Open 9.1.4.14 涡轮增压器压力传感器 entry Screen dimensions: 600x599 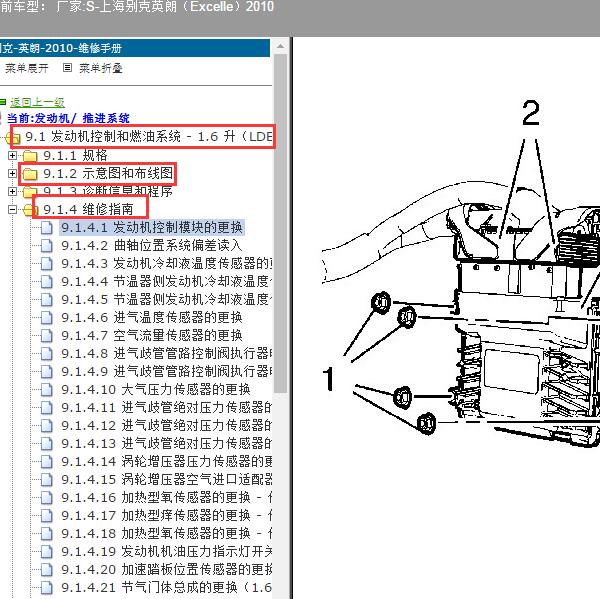[166, 461]
